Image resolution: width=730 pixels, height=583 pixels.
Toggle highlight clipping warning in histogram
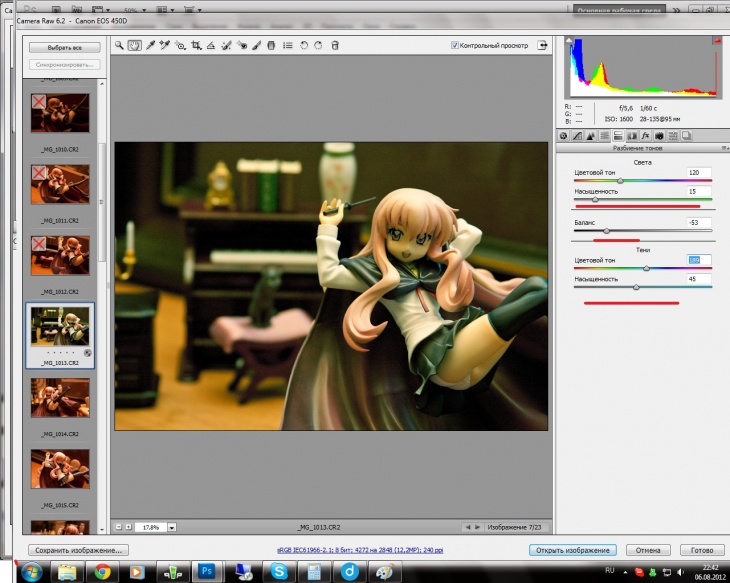click(717, 41)
